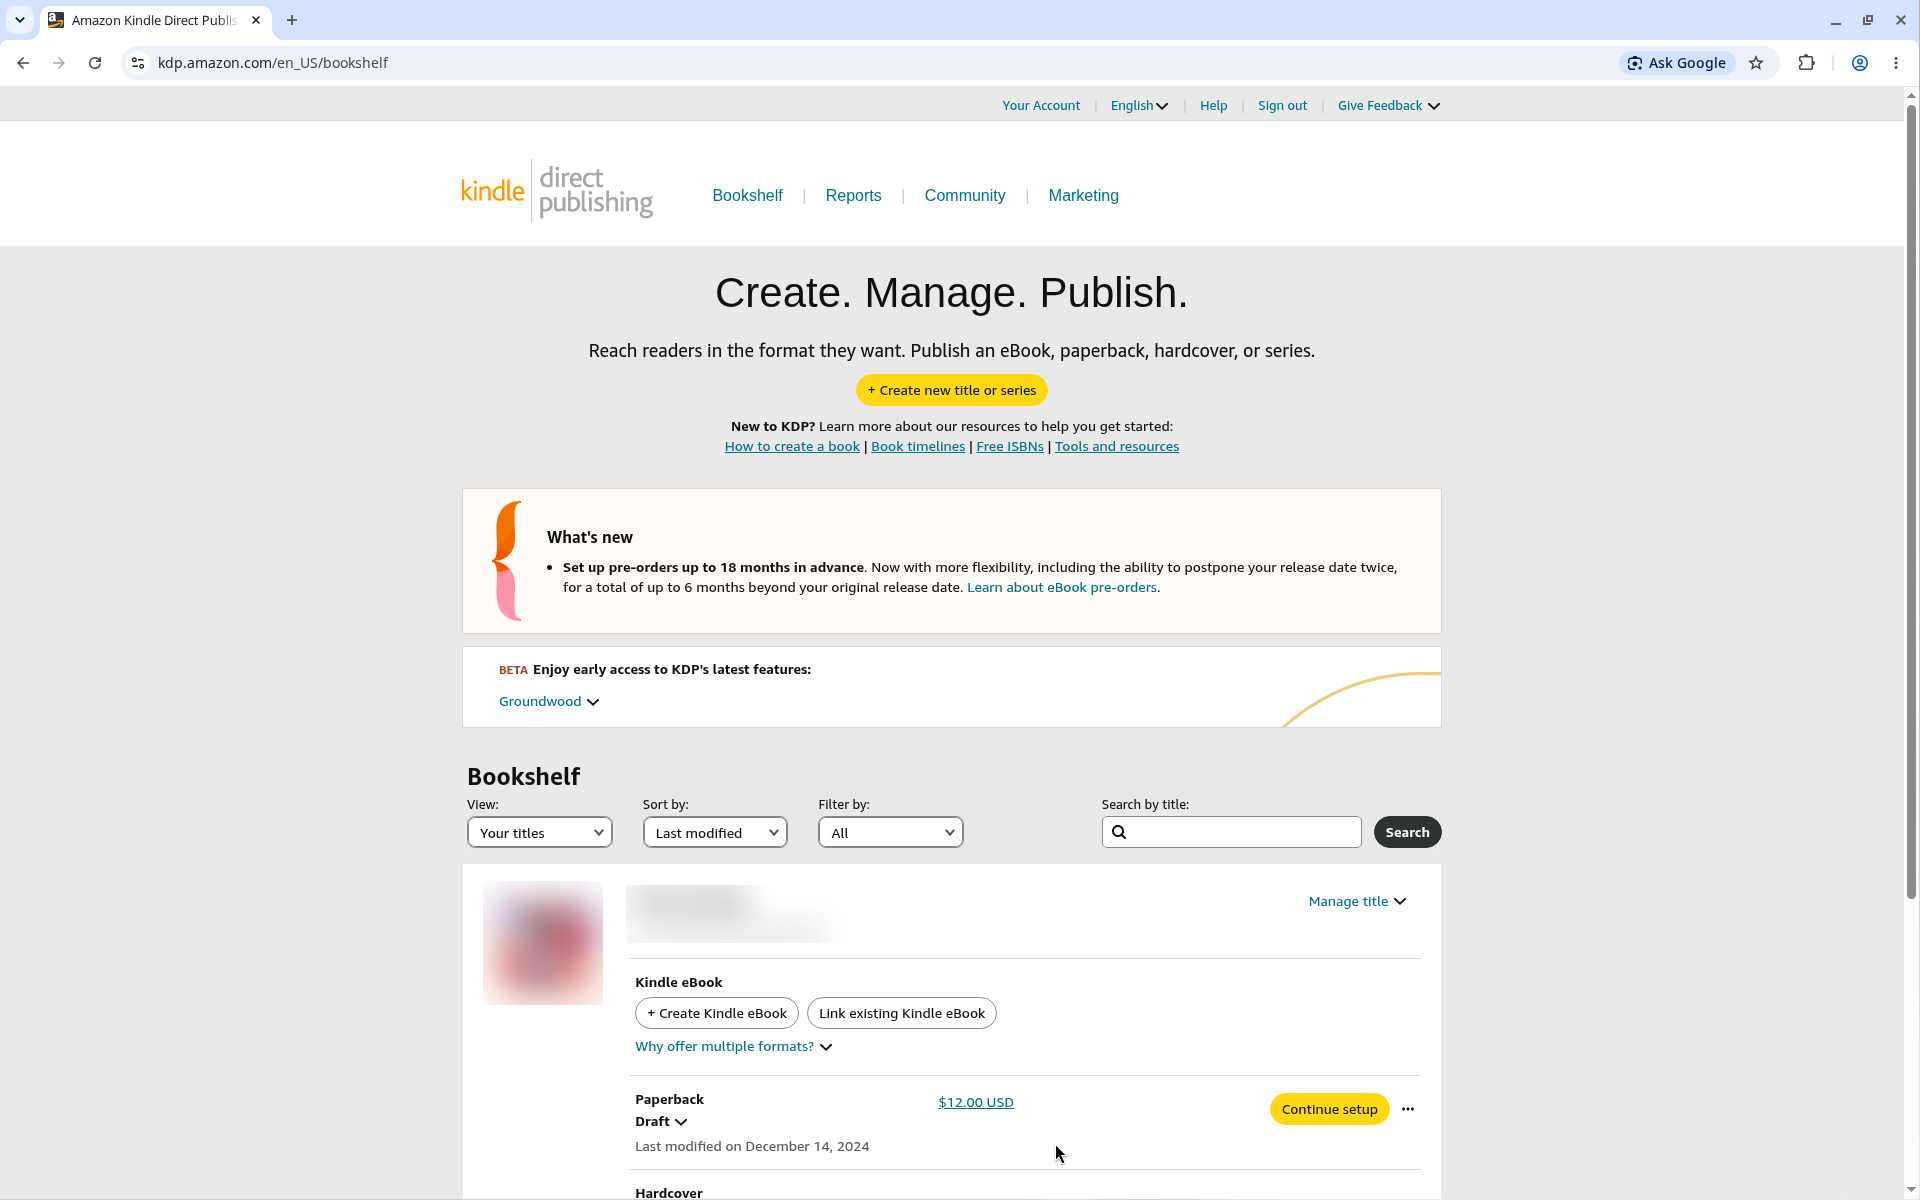Bookmark this page with the star icon
The width and height of the screenshot is (1920, 1200).
tap(1756, 63)
